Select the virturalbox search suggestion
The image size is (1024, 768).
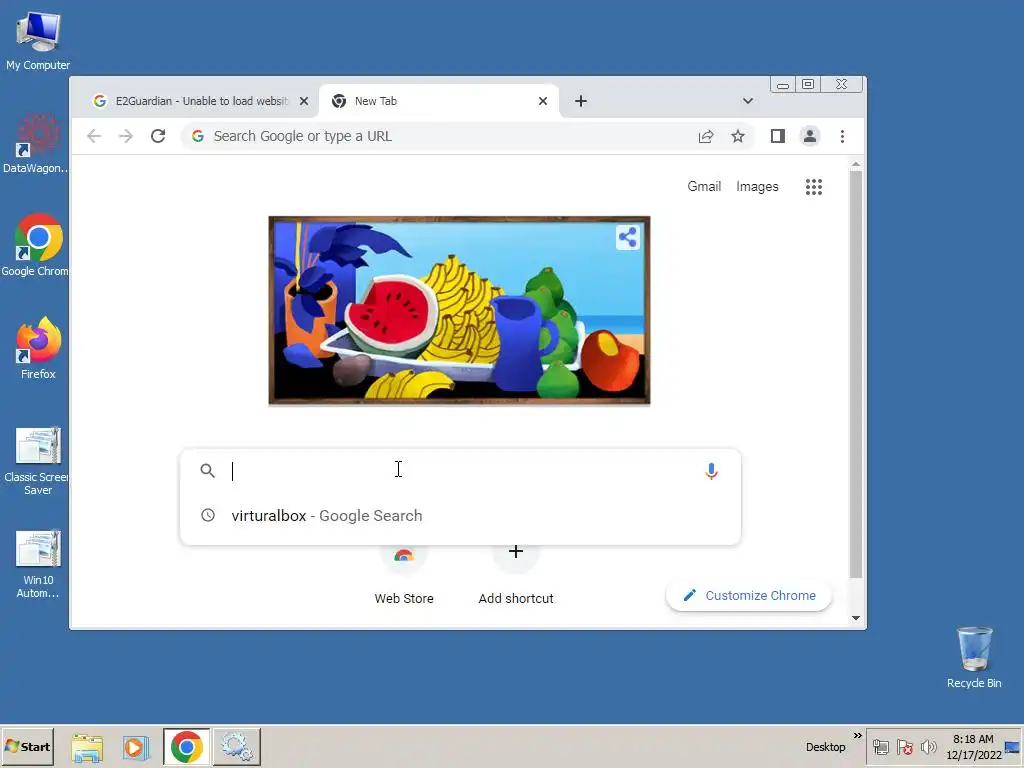[x=460, y=516]
